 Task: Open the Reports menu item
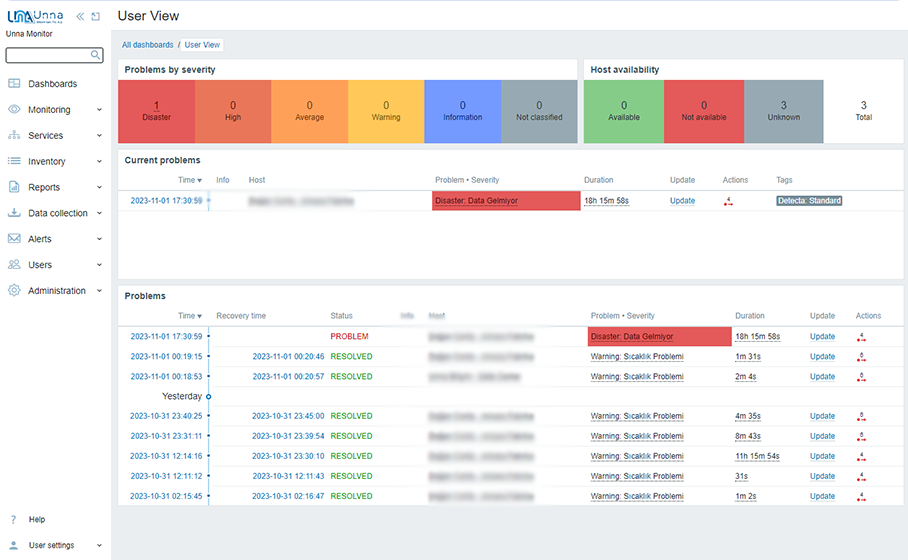pos(44,187)
